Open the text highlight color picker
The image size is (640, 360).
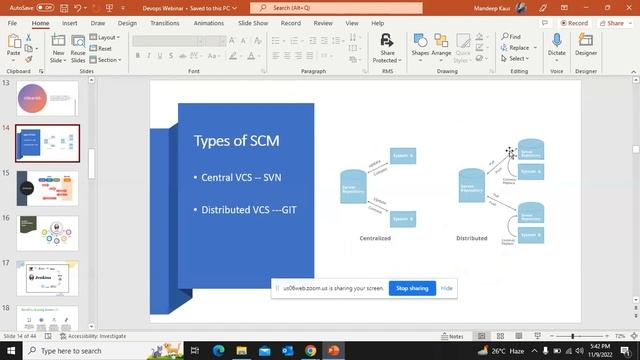[x=241, y=56]
